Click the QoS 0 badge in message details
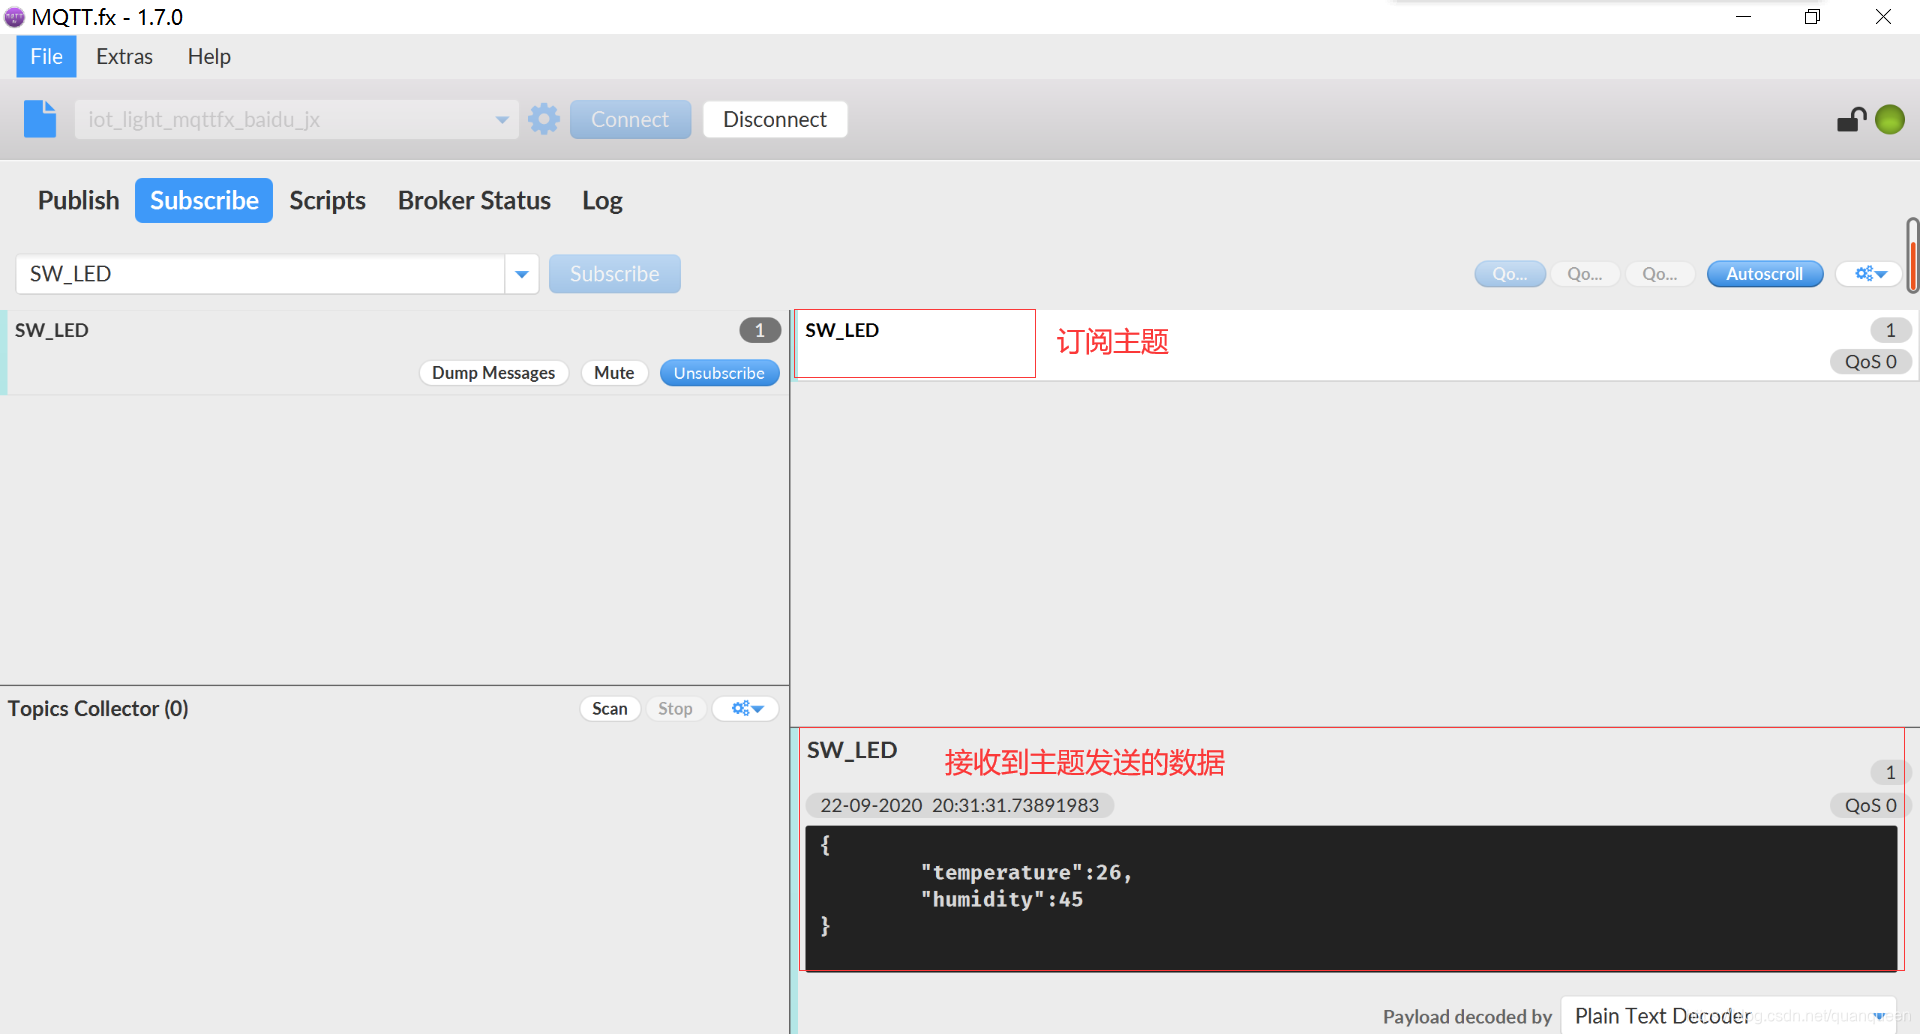 (1870, 805)
